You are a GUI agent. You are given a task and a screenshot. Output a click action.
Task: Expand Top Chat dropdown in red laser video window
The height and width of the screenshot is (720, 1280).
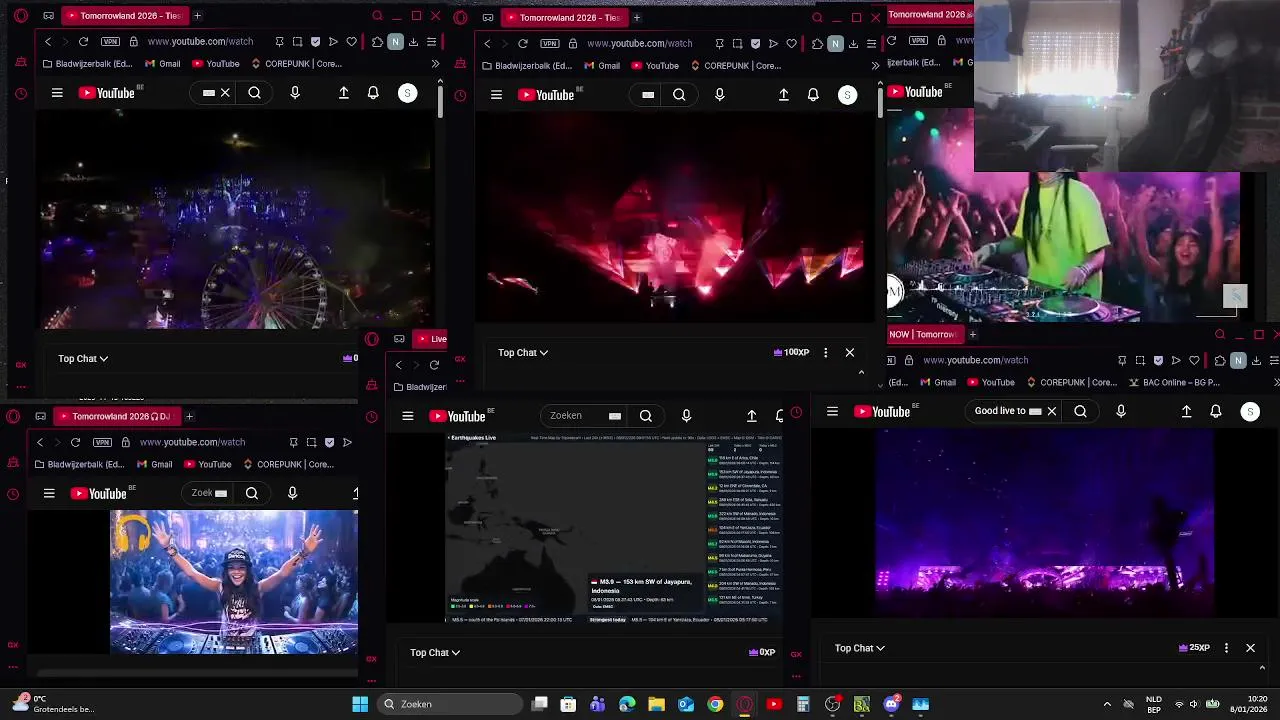pos(523,352)
